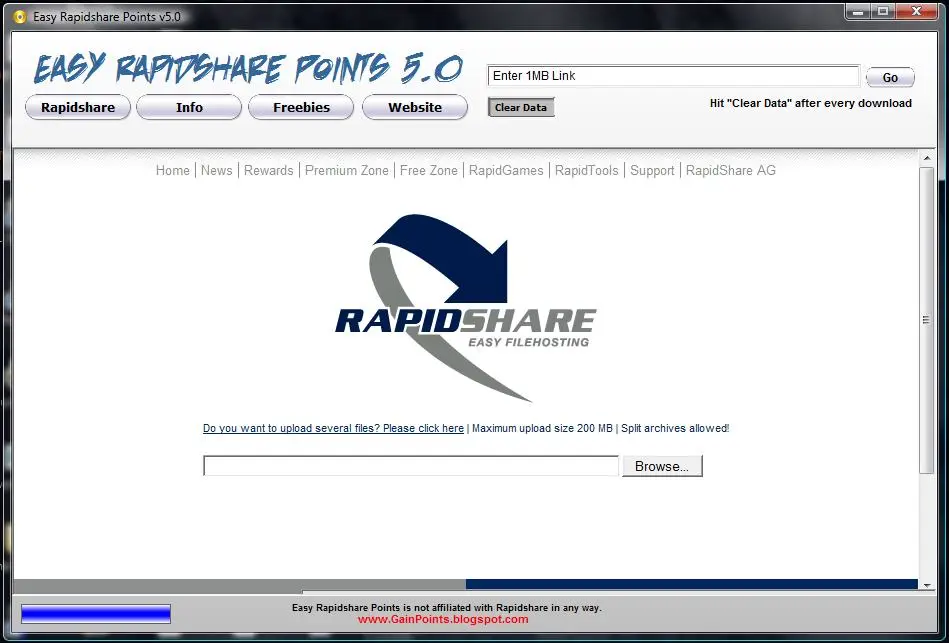This screenshot has width=949, height=643.
Task: Click the upload several files link
Action: (333, 428)
